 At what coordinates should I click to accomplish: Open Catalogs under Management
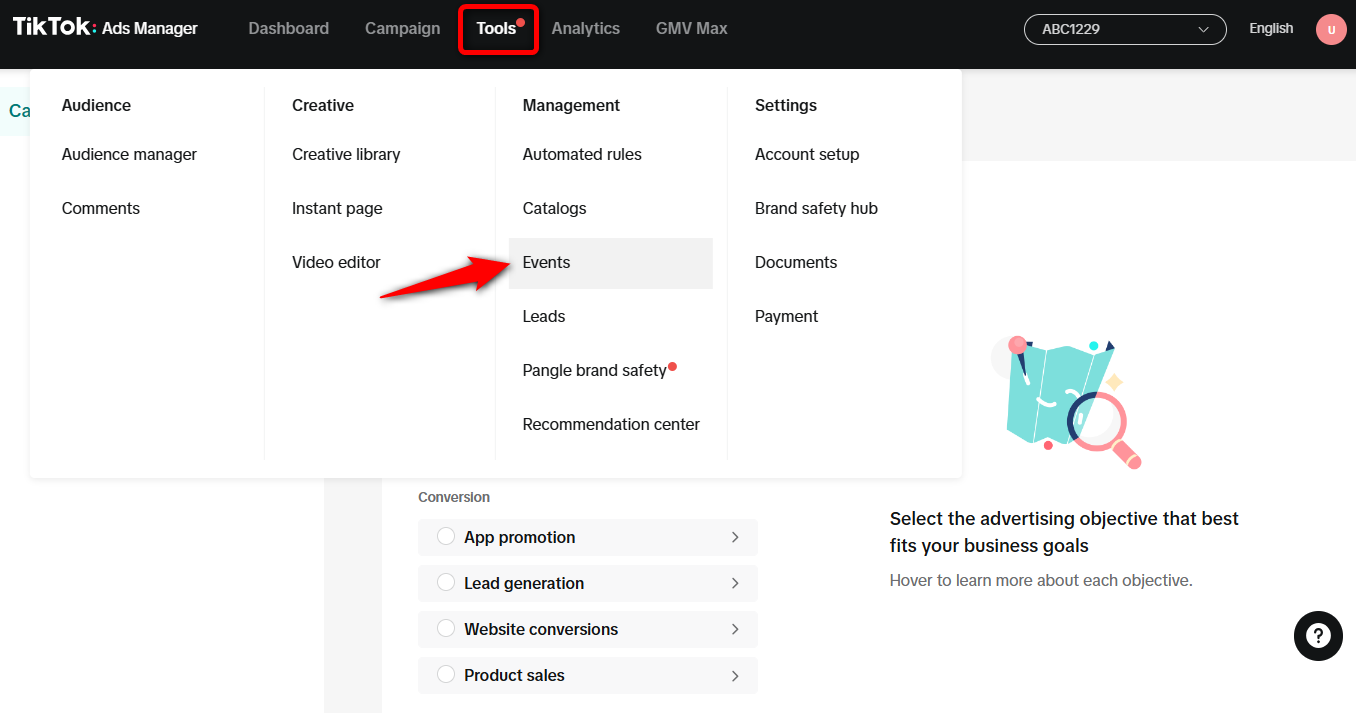tap(554, 208)
